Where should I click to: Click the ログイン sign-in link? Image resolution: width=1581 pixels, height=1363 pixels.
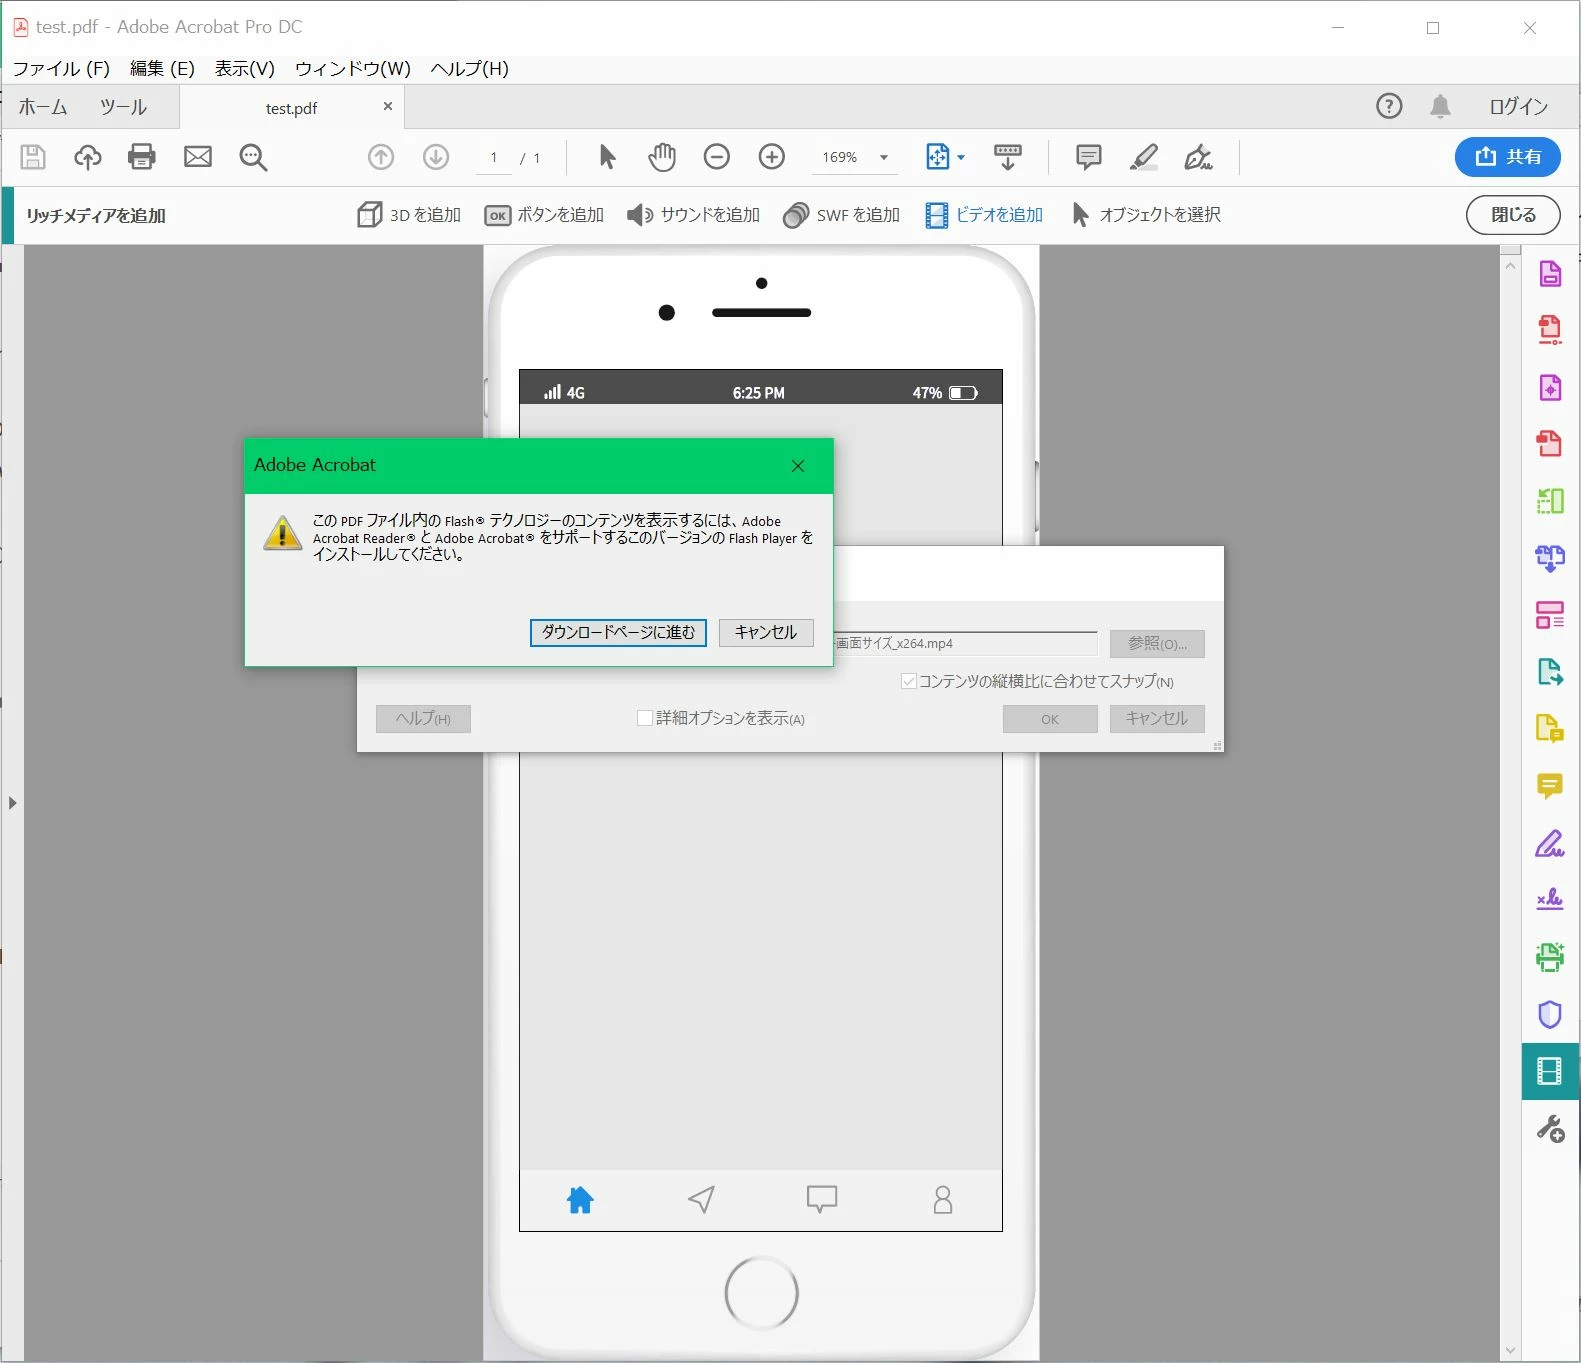(1518, 106)
